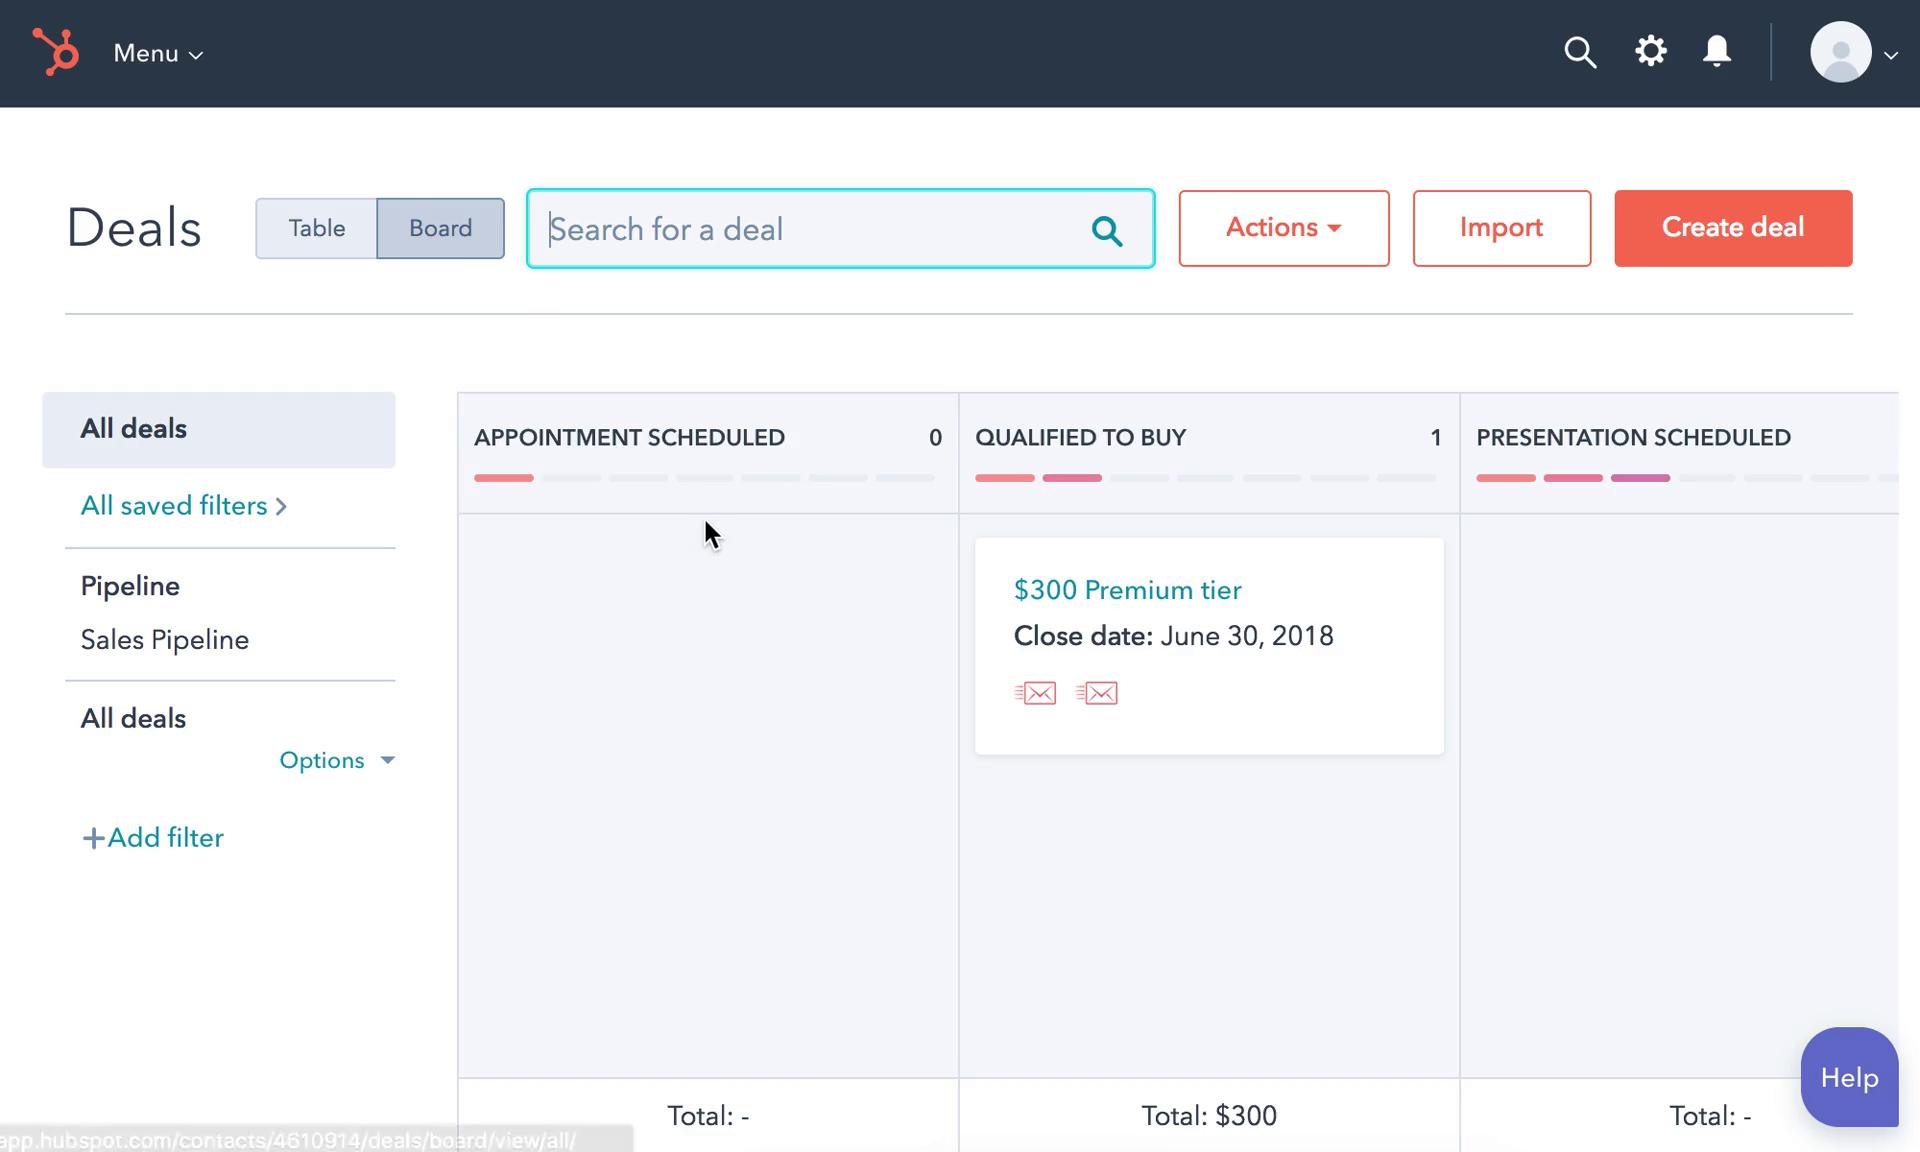Select the Sales Pipeline filter
The height and width of the screenshot is (1152, 1920).
click(163, 639)
